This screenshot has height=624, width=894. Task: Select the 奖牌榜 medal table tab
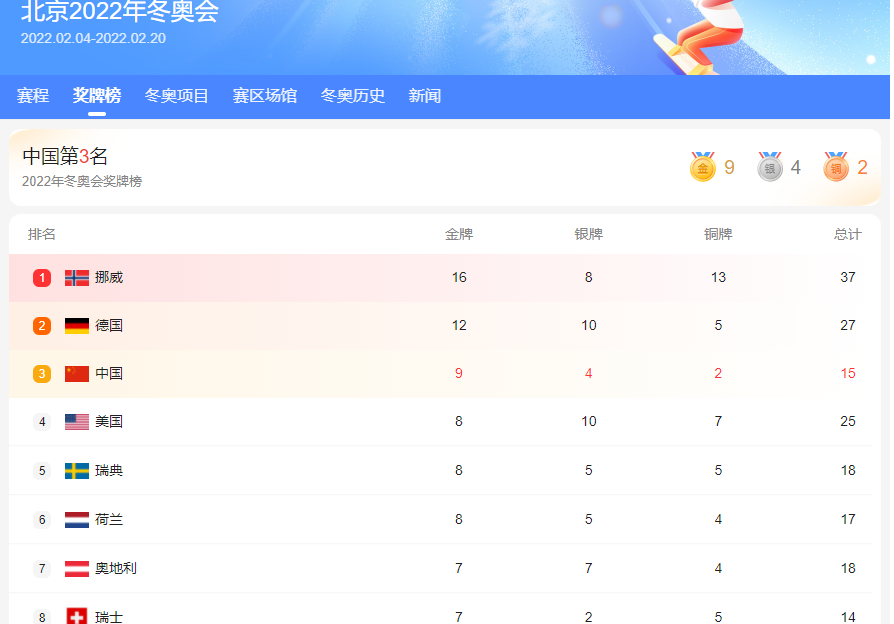coord(97,95)
